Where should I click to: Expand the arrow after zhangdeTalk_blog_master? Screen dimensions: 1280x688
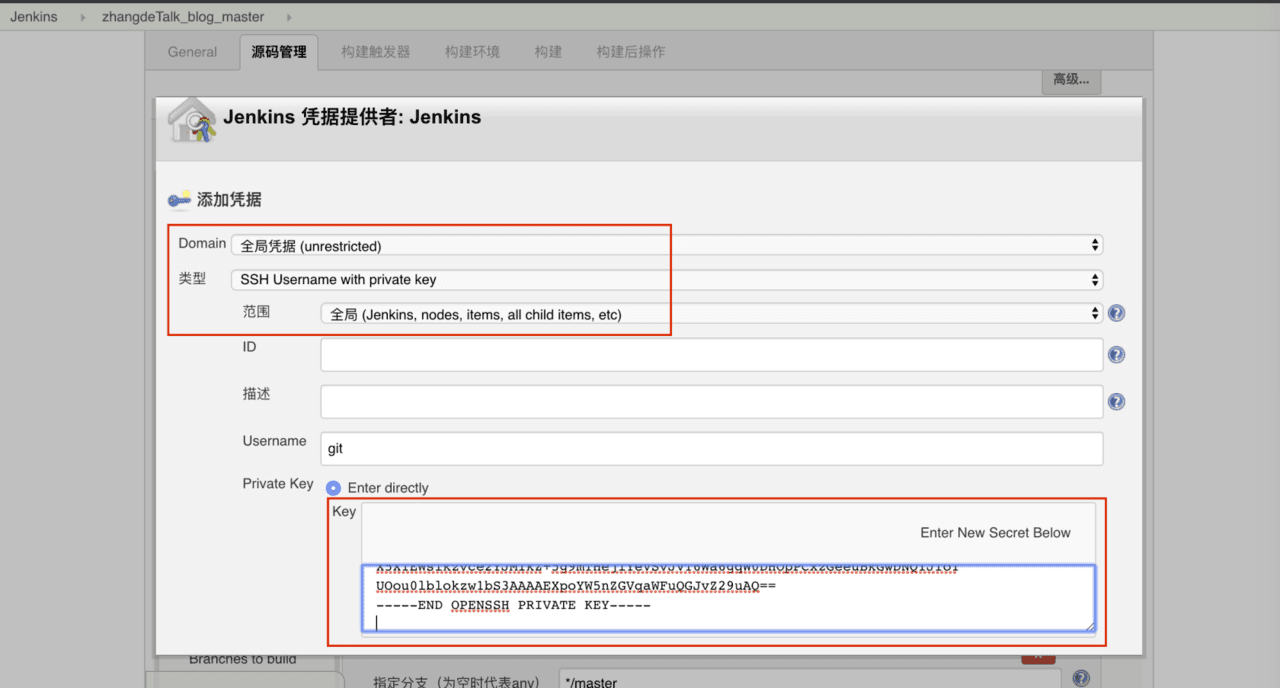pos(290,17)
